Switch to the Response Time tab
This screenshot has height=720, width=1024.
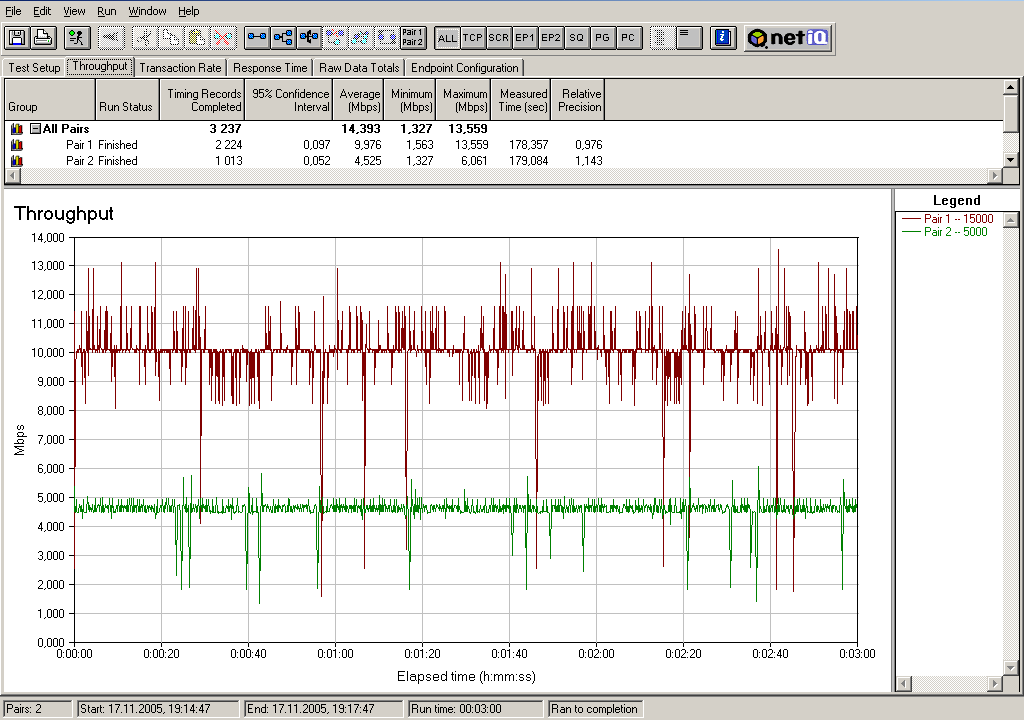point(270,68)
